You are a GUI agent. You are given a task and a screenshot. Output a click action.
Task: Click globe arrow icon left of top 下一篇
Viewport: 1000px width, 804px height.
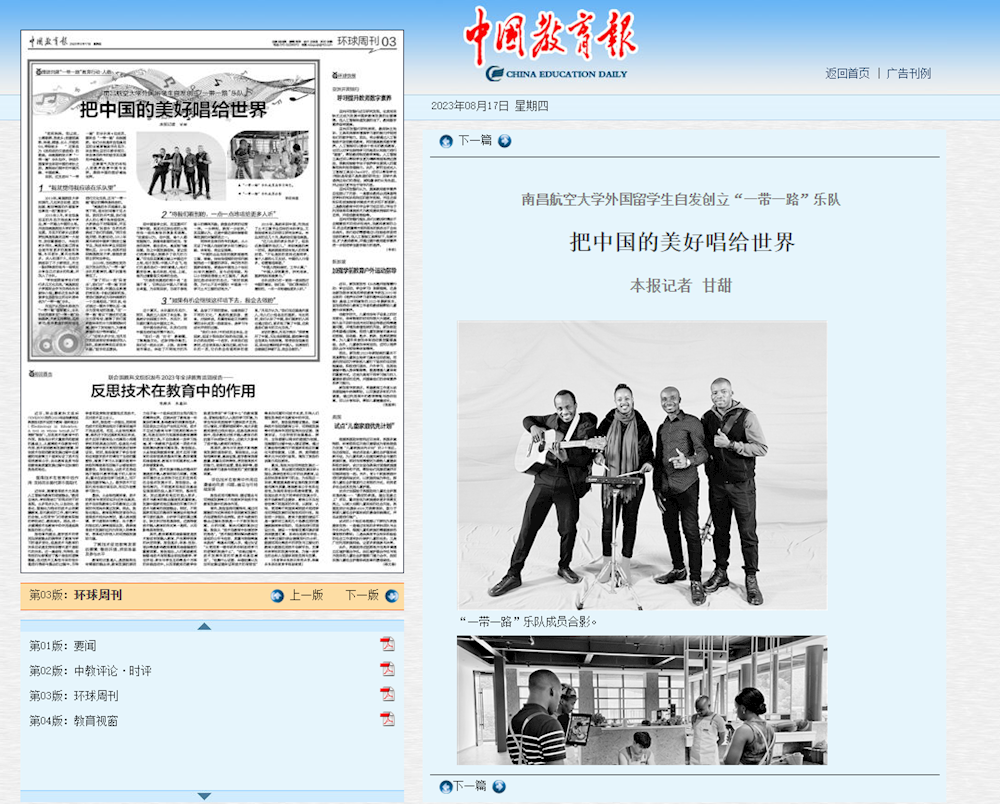pos(446,141)
